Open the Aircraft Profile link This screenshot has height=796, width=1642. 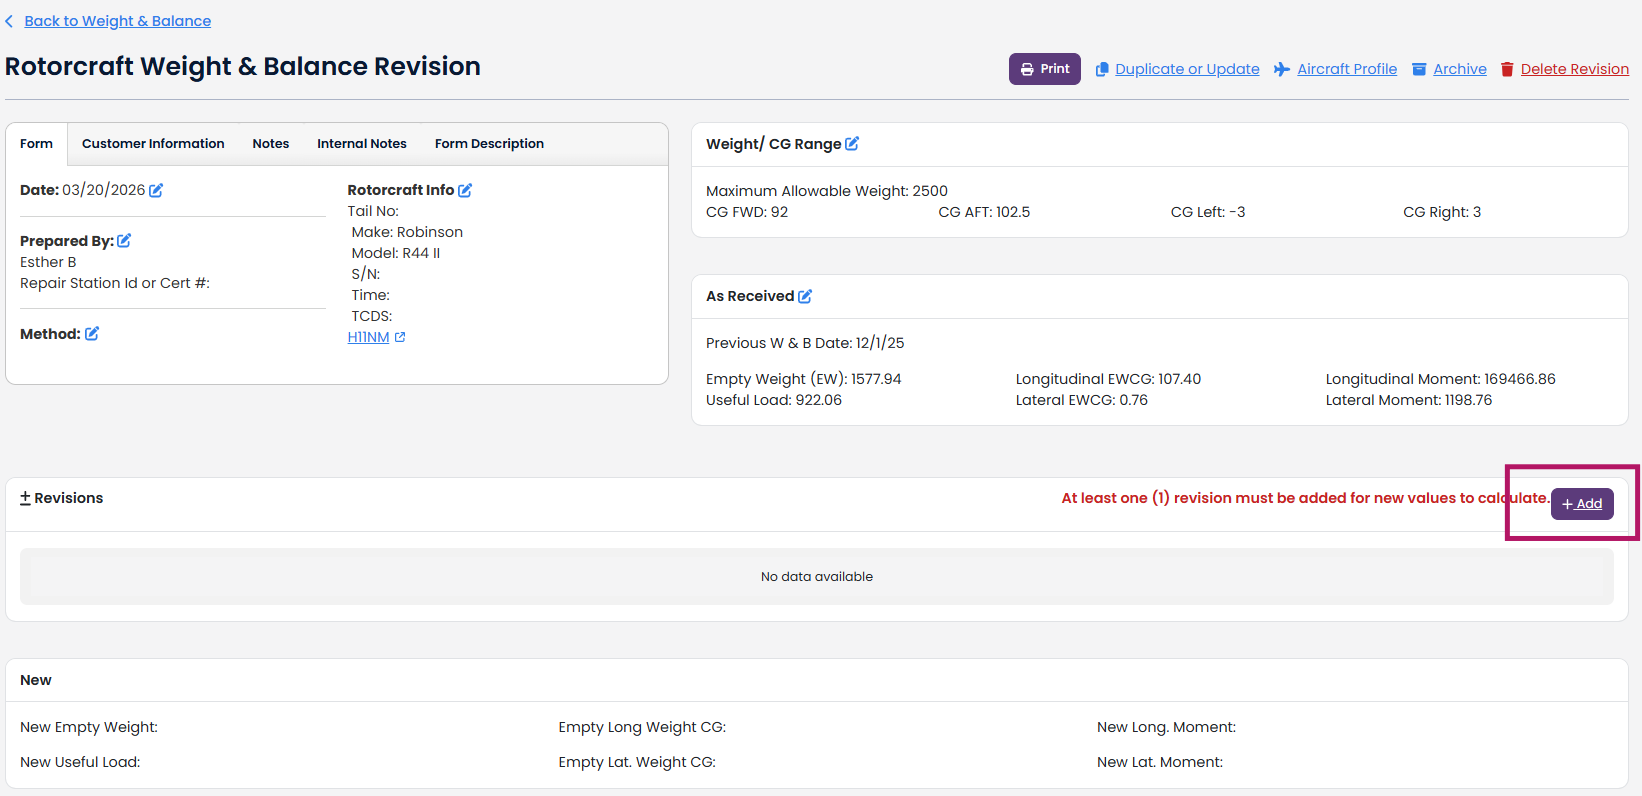coord(1347,69)
